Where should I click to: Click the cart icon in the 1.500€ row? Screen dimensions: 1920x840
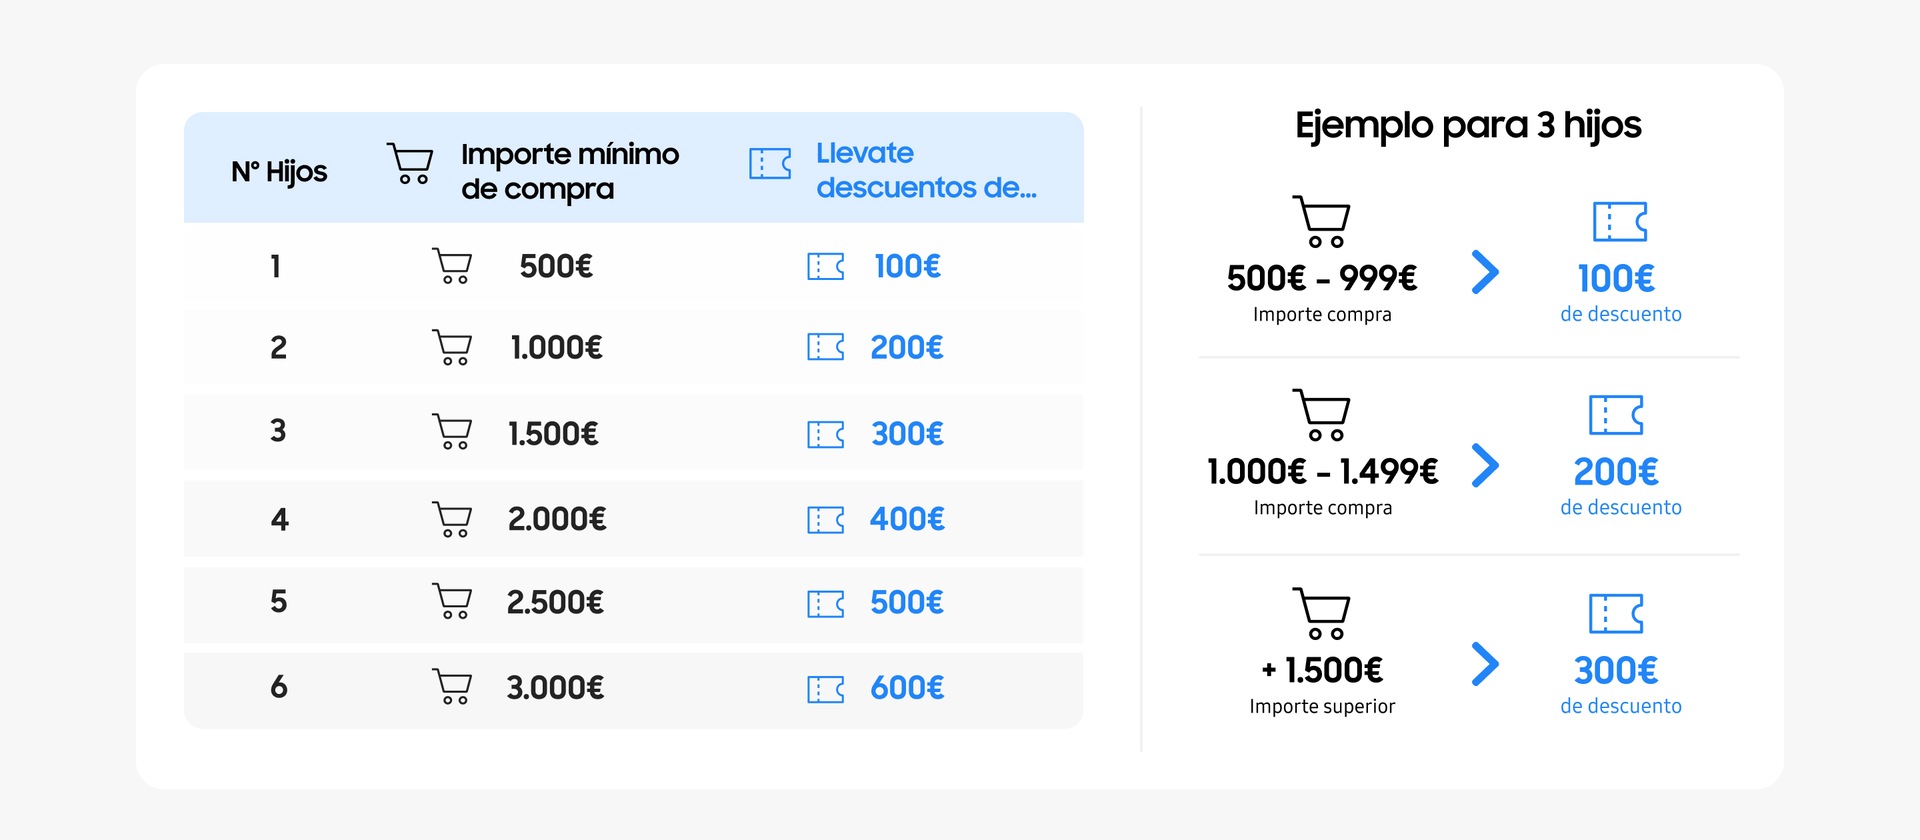452,432
